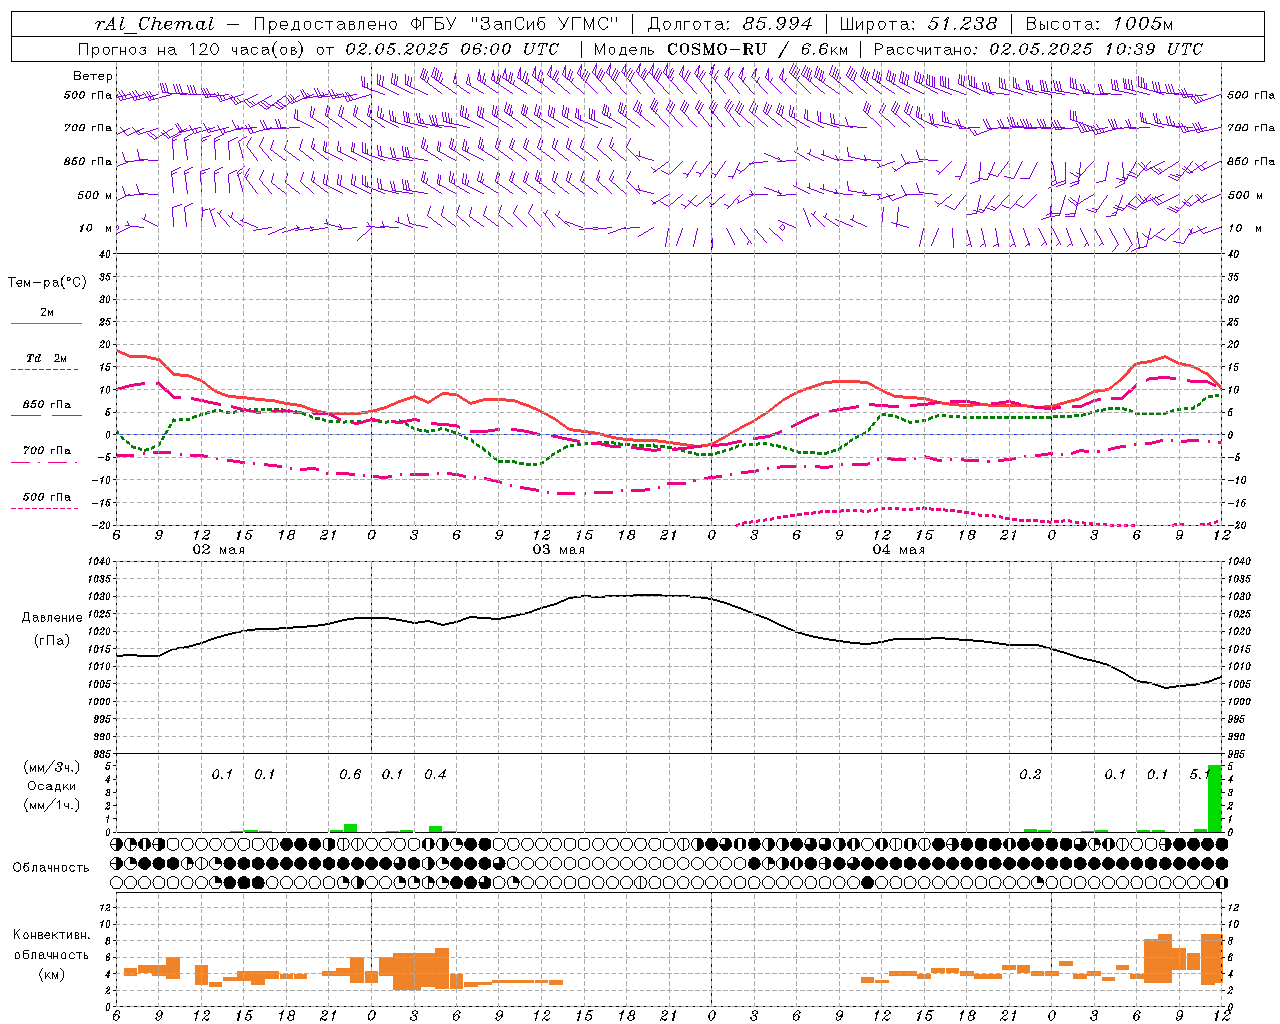Click the Осадки precipitation label
The height and width of the screenshot is (1024, 1280).
click(51, 786)
